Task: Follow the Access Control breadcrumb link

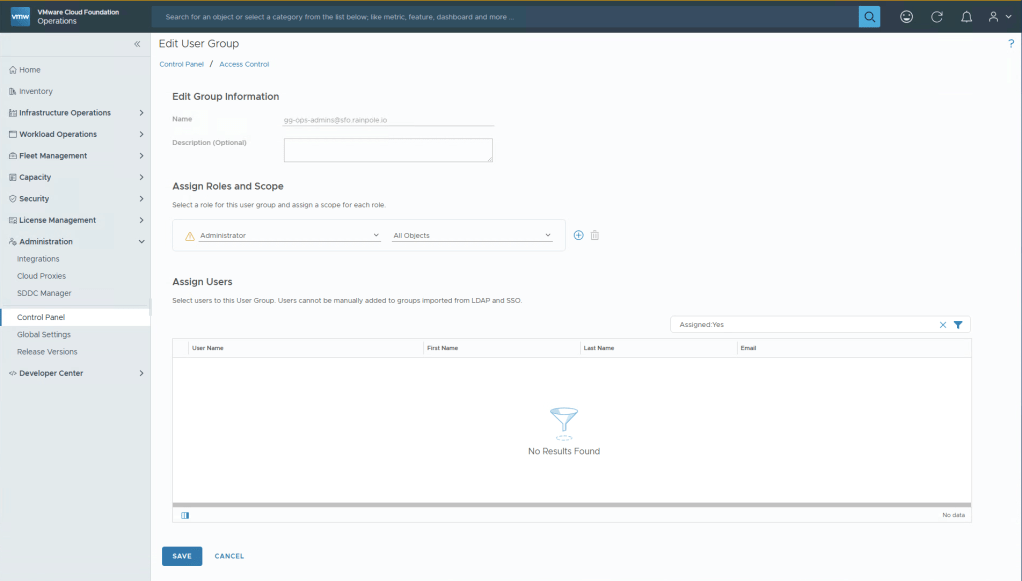Action: click(244, 64)
